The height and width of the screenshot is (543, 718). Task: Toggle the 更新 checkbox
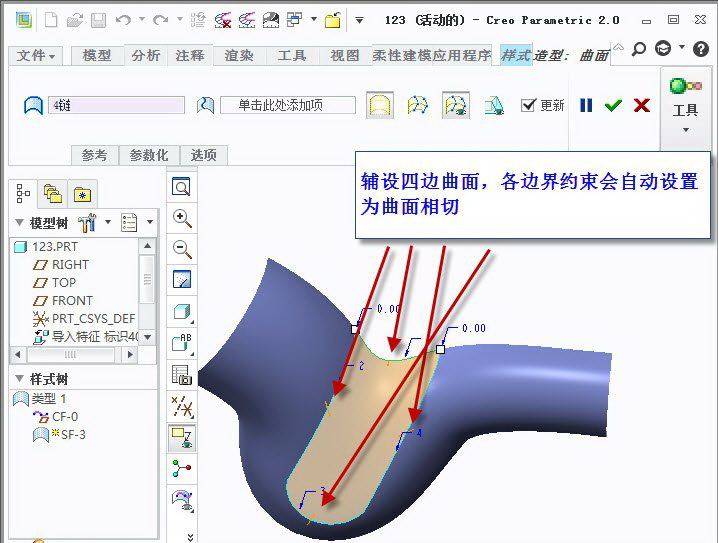pos(529,105)
